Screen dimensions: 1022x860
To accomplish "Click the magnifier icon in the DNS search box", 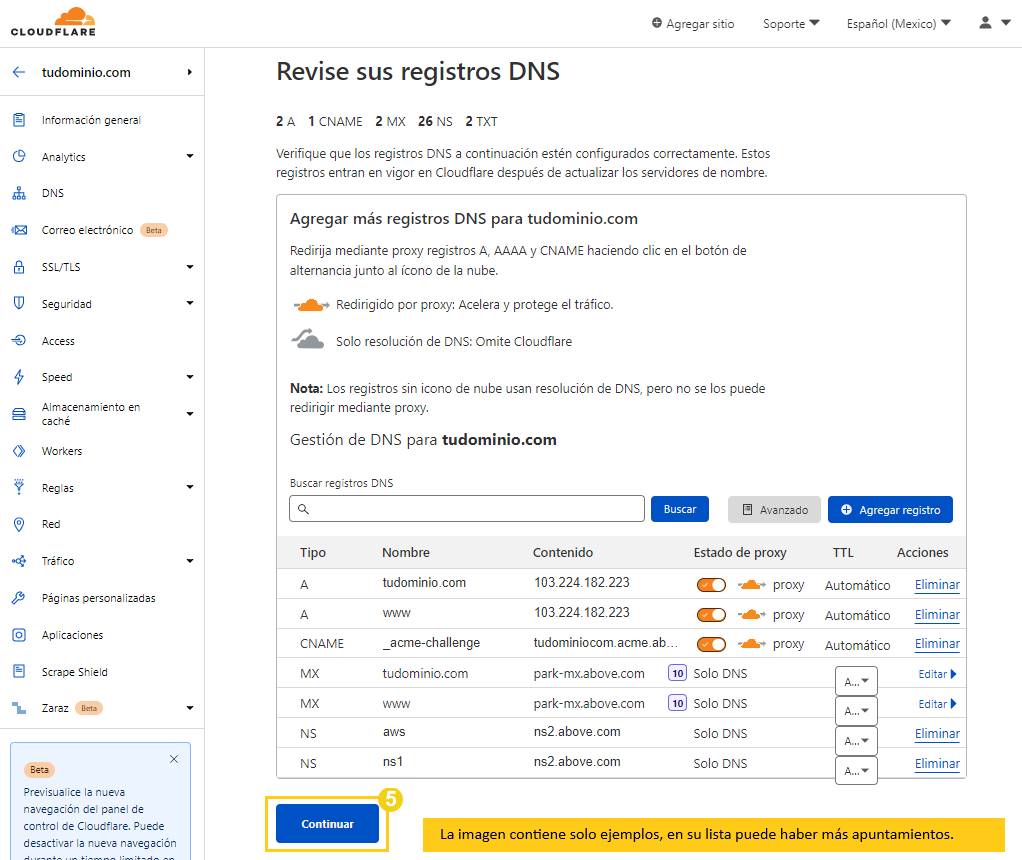I will pos(303,509).
